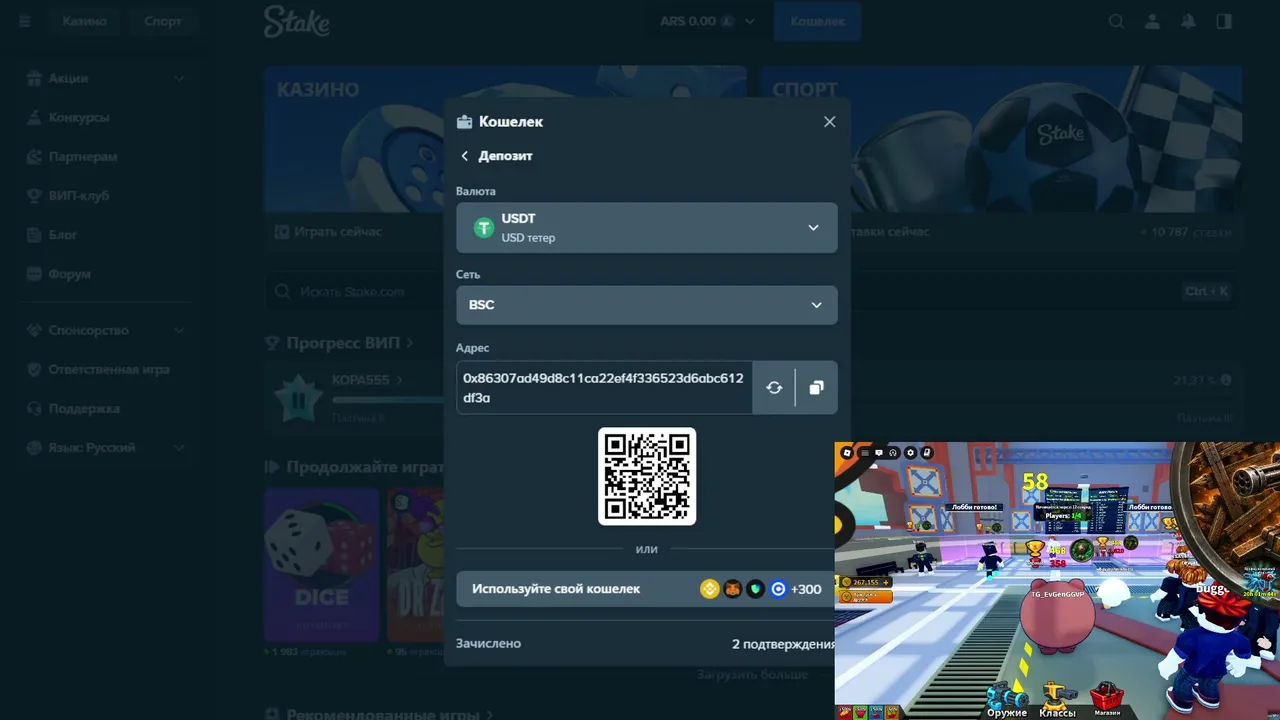The width and height of the screenshot is (1280, 720).
Task: Click the deposit QR code
Action: pos(647,477)
